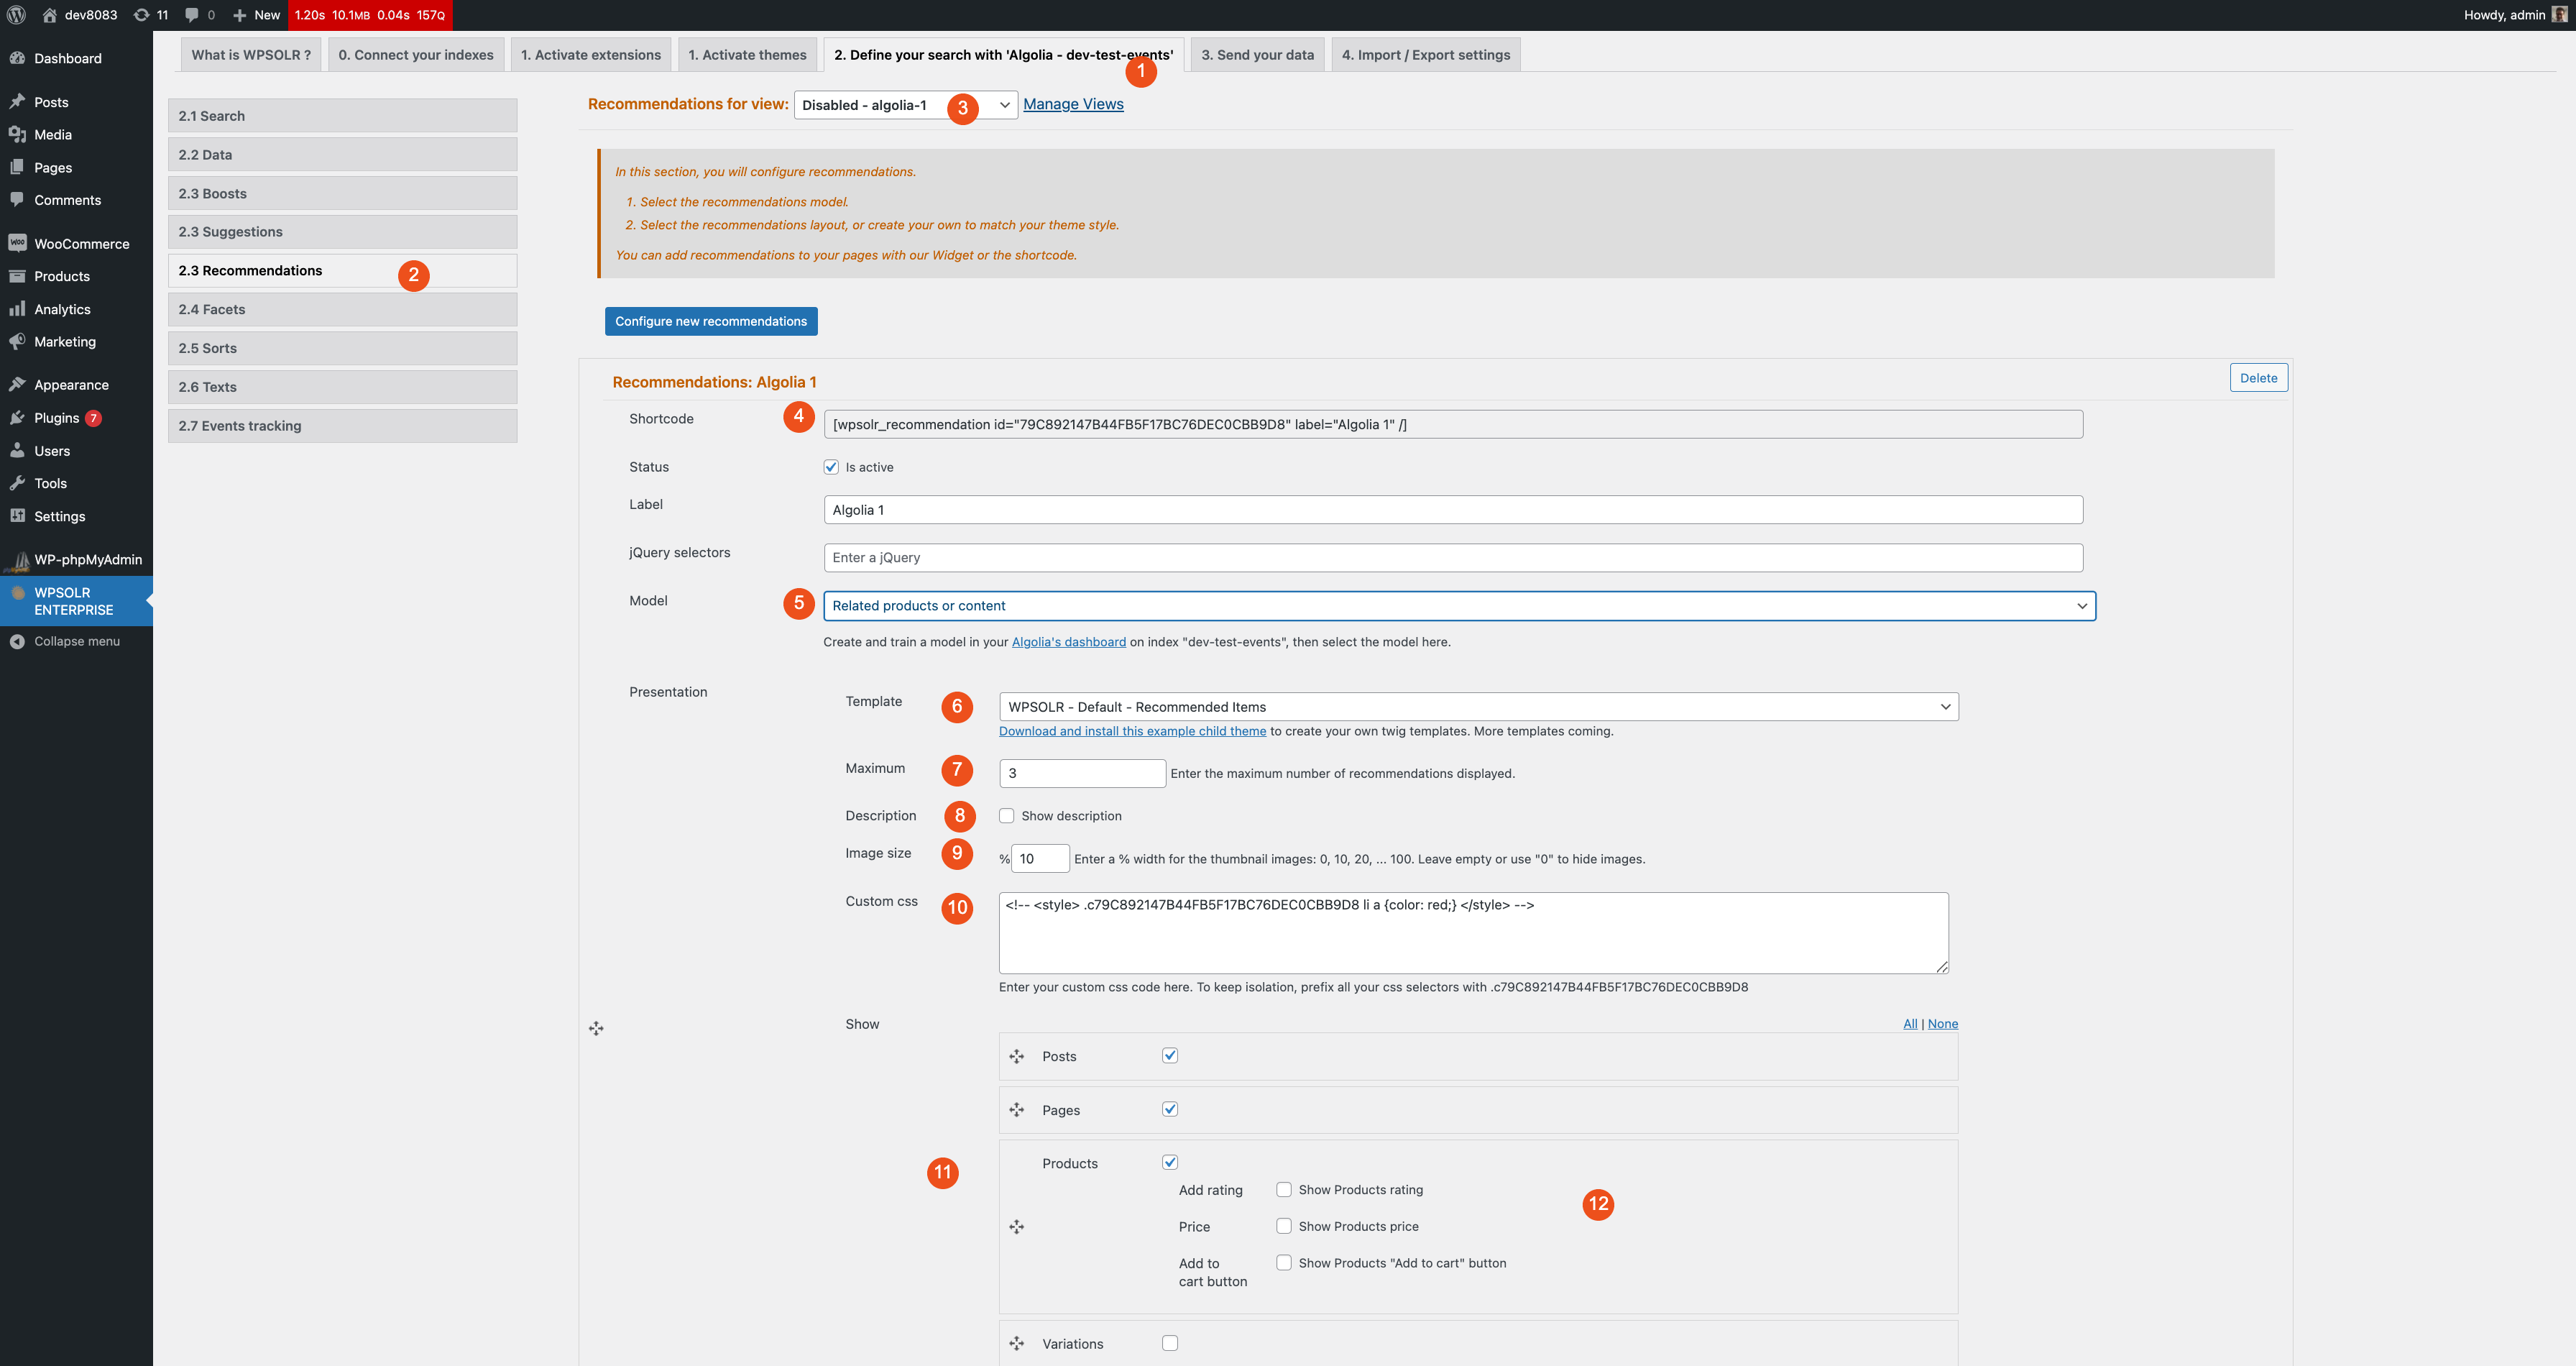
Task: Grab the move handle beside Posts row
Action: point(1017,1057)
